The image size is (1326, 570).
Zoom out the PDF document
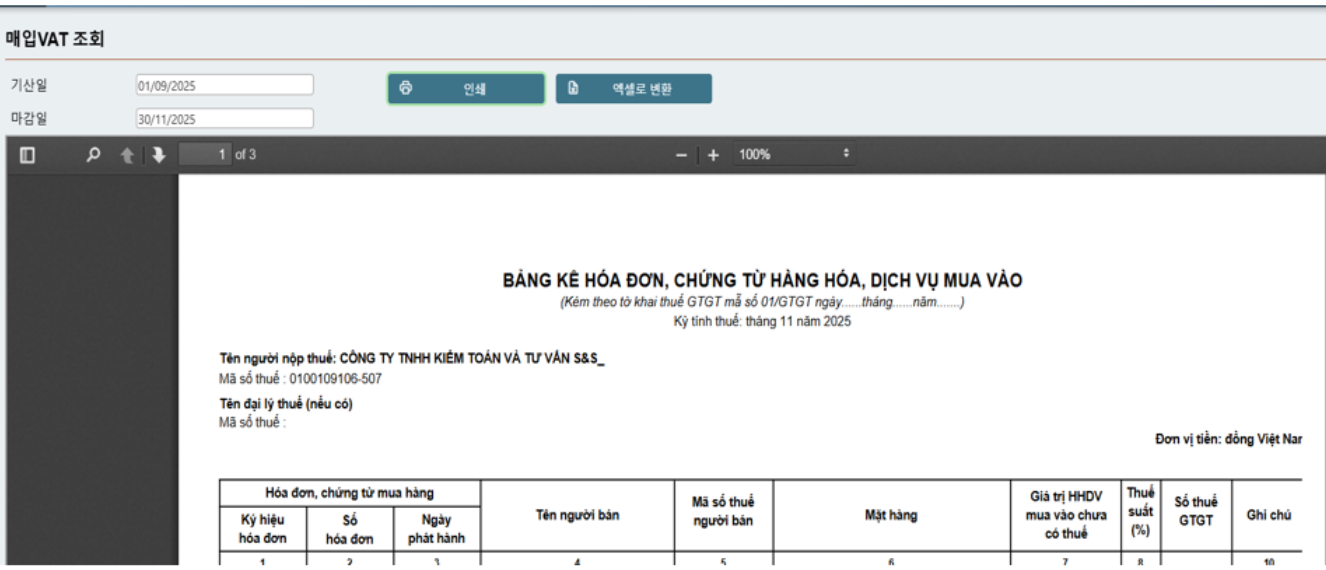click(681, 155)
